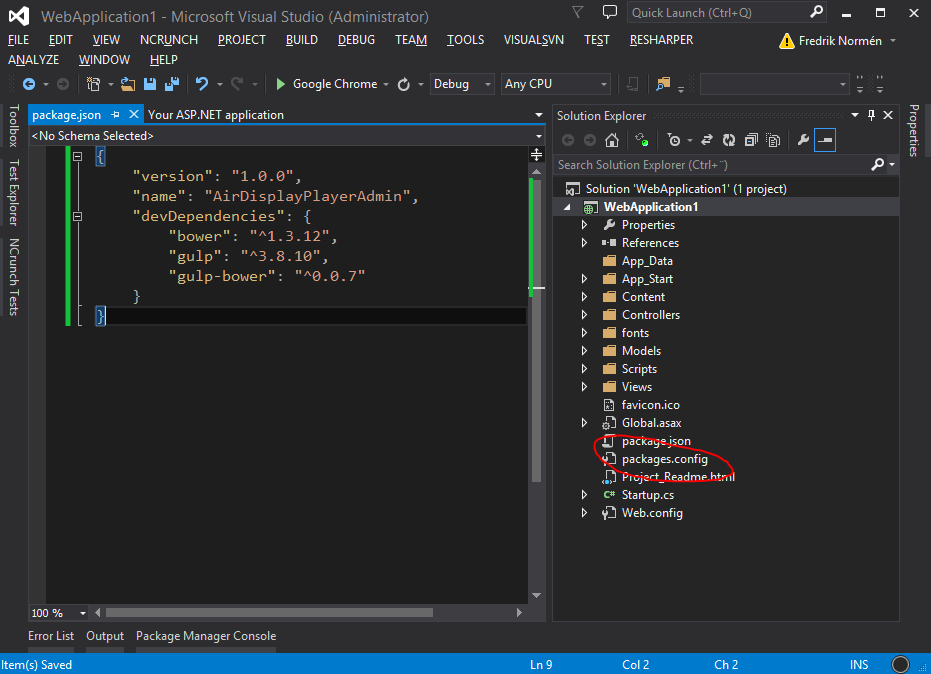Expand the Controllers folder
This screenshot has height=674, width=931.
pyautogui.click(x=584, y=315)
